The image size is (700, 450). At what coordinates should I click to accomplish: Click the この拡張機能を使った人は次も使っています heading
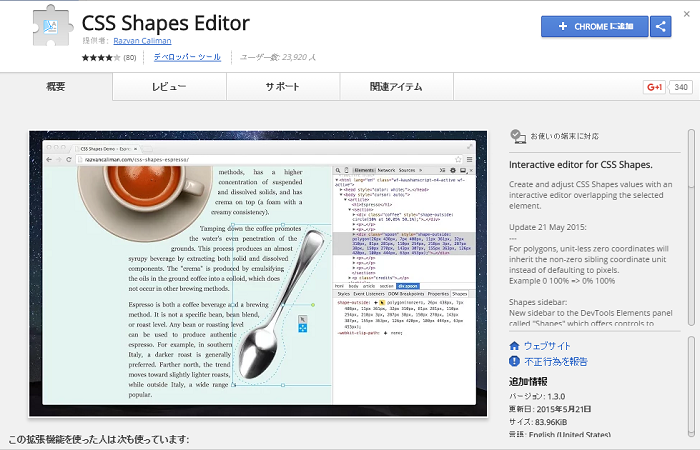pyautogui.click(x=99, y=440)
